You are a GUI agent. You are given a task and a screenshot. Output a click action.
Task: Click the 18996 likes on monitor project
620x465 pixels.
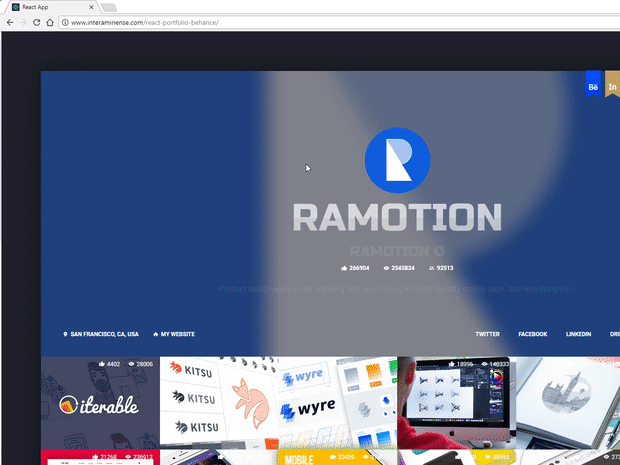461,364
